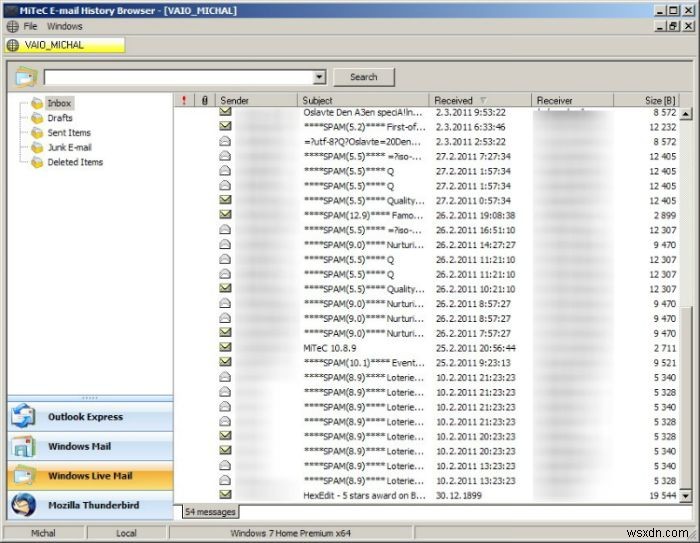This screenshot has height=543, width=700.
Task: Sort messages by the Size [B] column
Action: pyautogui.click(x=646, y=100)
